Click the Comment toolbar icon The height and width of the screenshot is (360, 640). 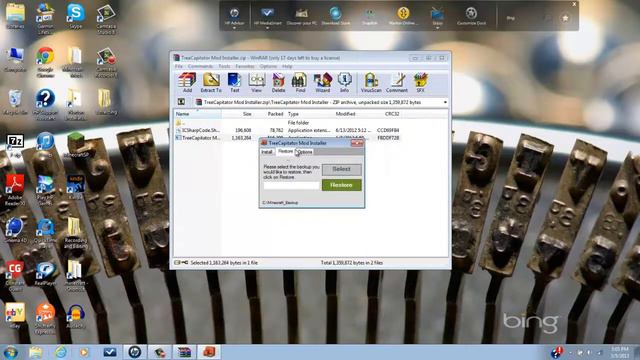tap(397, 82)
